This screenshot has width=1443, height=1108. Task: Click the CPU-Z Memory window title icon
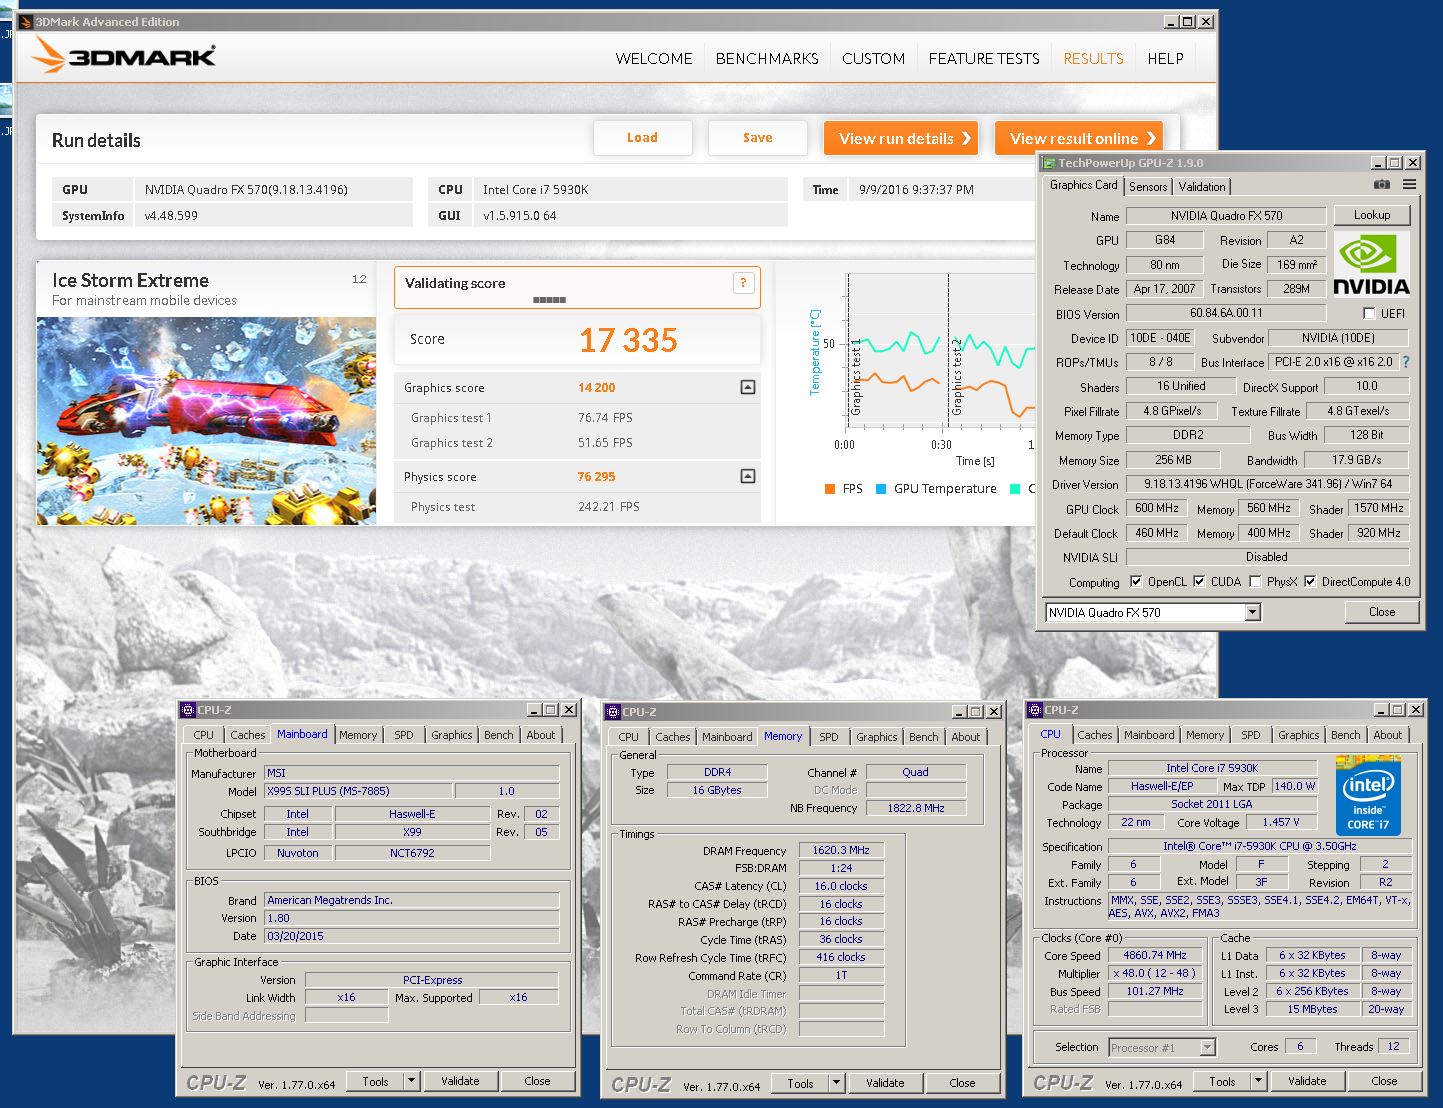click(613, 712)
